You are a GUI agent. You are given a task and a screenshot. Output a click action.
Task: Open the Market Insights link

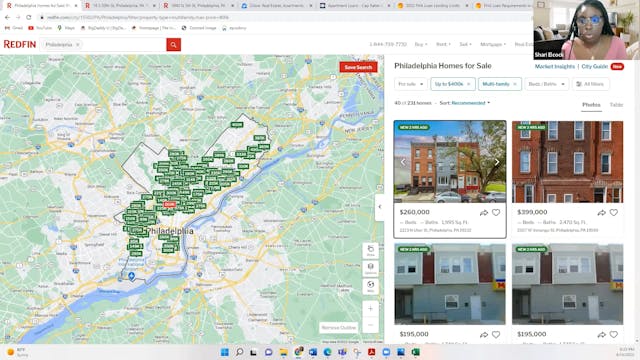pyautogui.click(x=555, y=67)
